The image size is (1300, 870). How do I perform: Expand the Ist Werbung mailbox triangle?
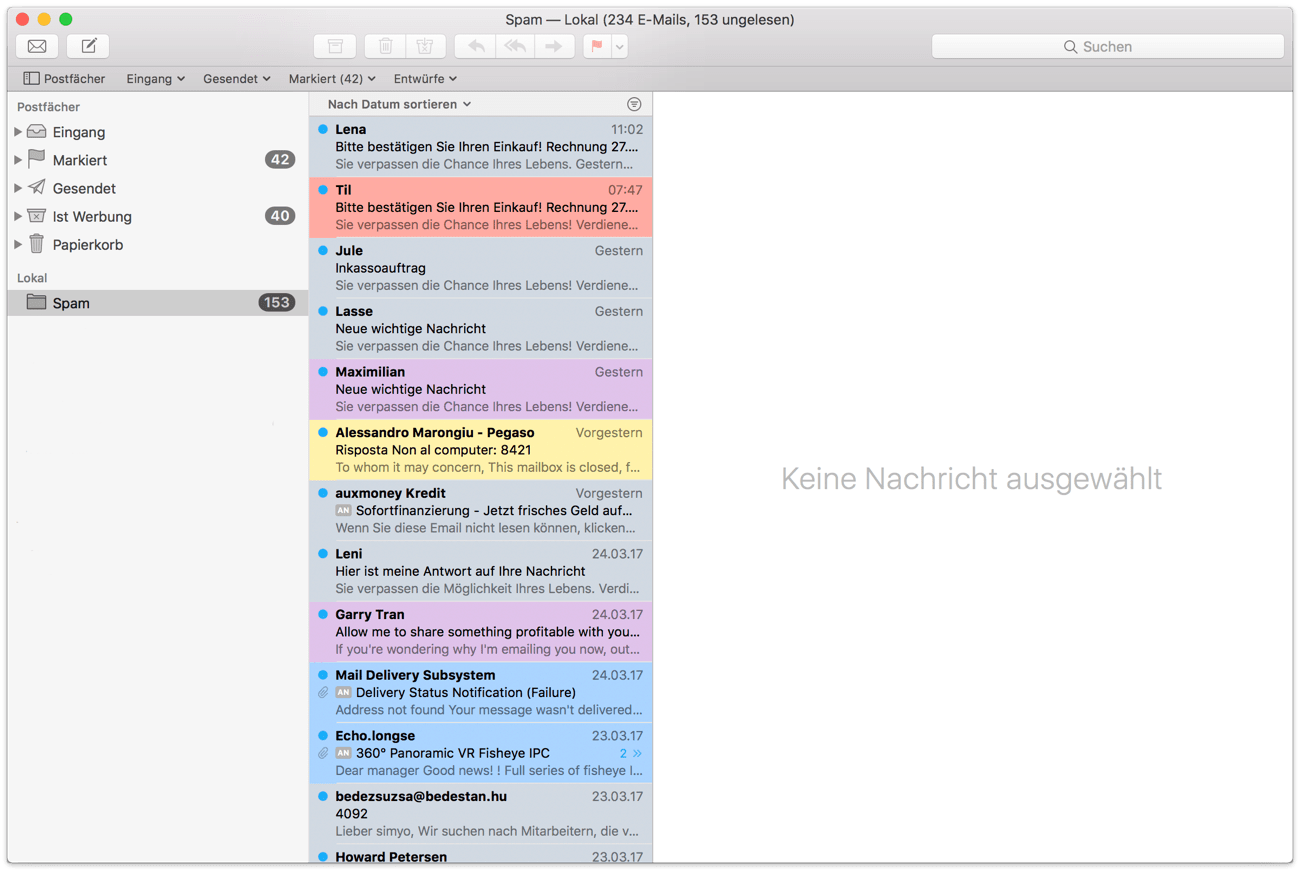(18, 216)
